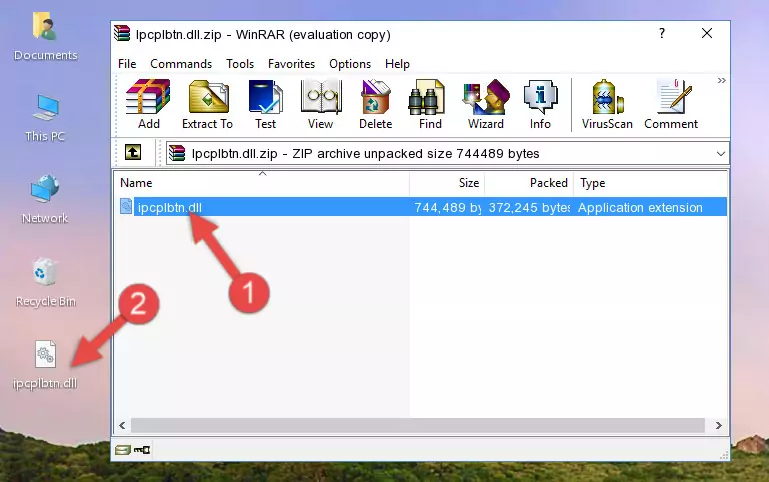Open the Help menu
Viewport: 769px width, 482px height.
pos(397,64)
